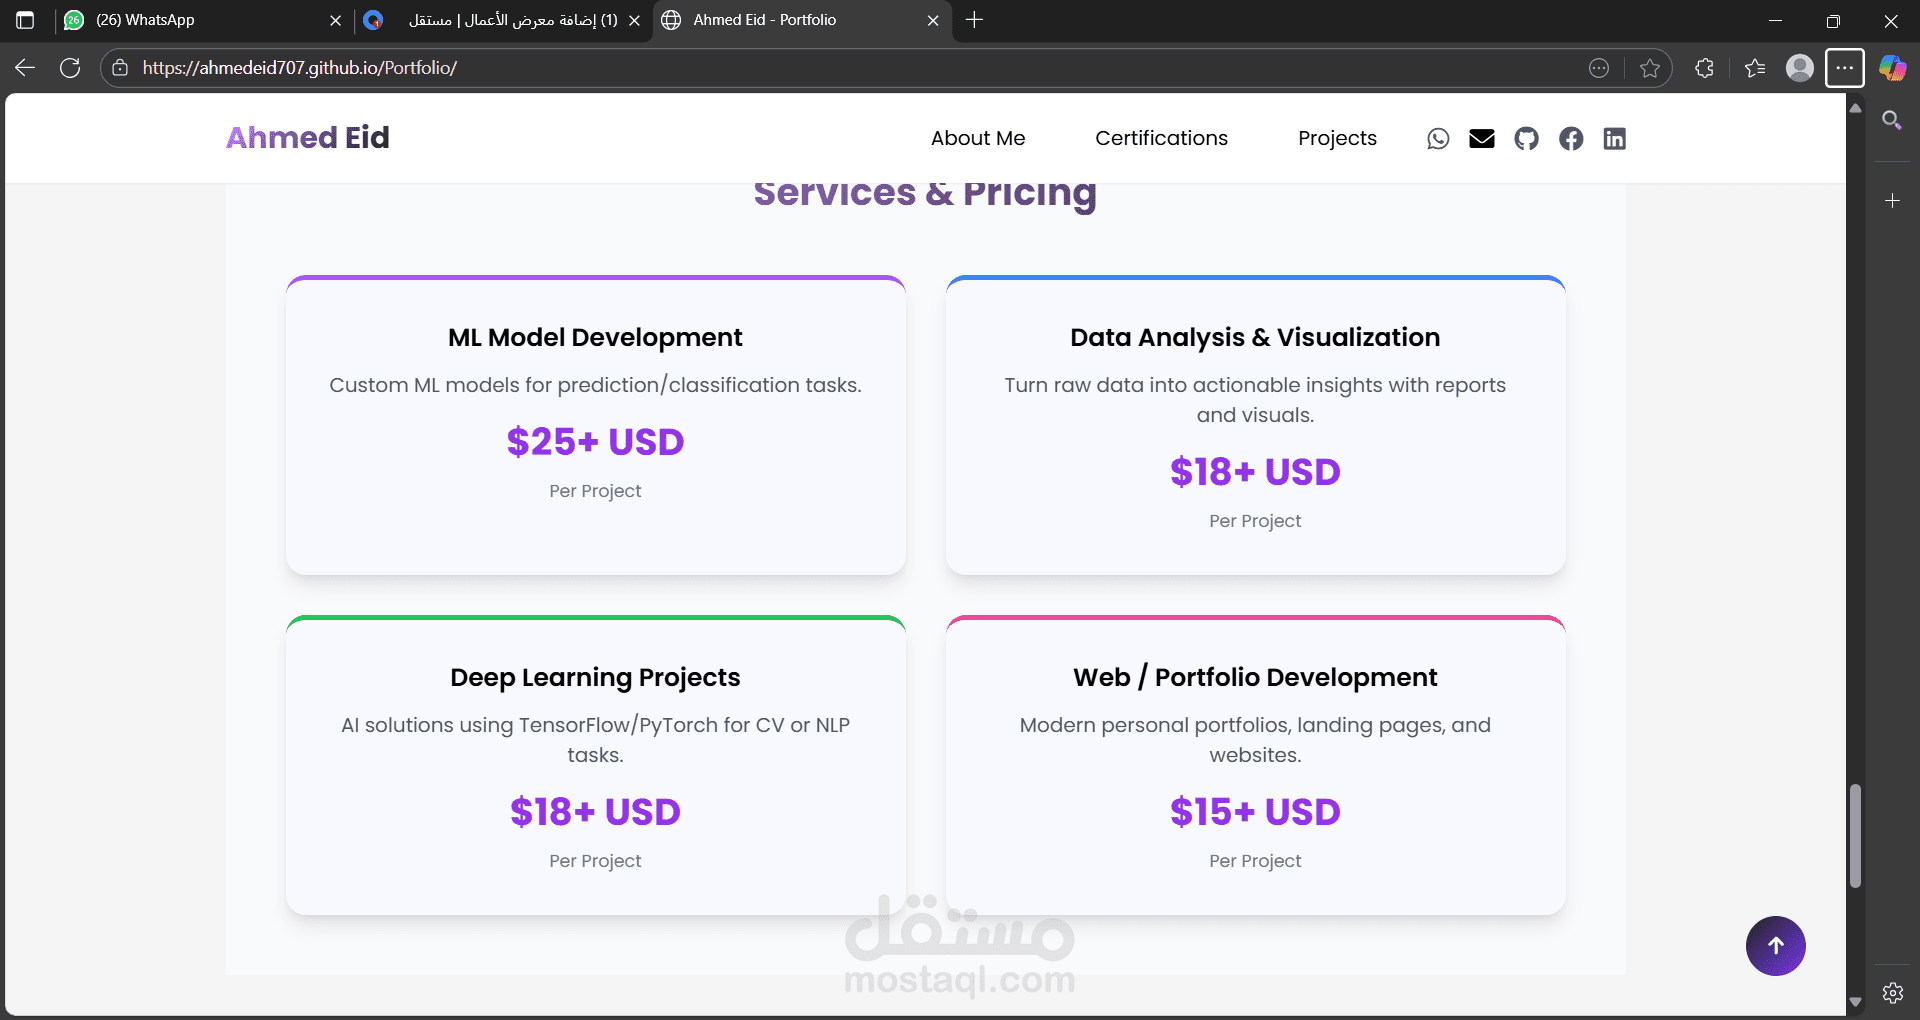Add this page to favorites
Viewport: 1920px width, 1020px height.
coord(1650,68)
